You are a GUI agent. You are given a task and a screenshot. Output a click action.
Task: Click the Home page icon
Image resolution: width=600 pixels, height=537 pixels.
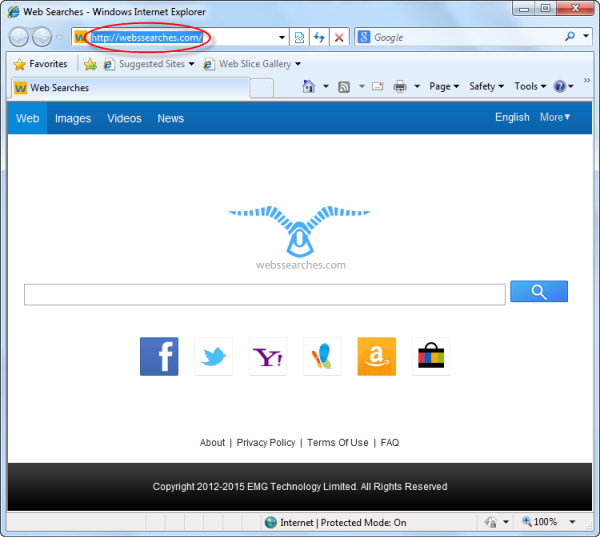[308, 87]
